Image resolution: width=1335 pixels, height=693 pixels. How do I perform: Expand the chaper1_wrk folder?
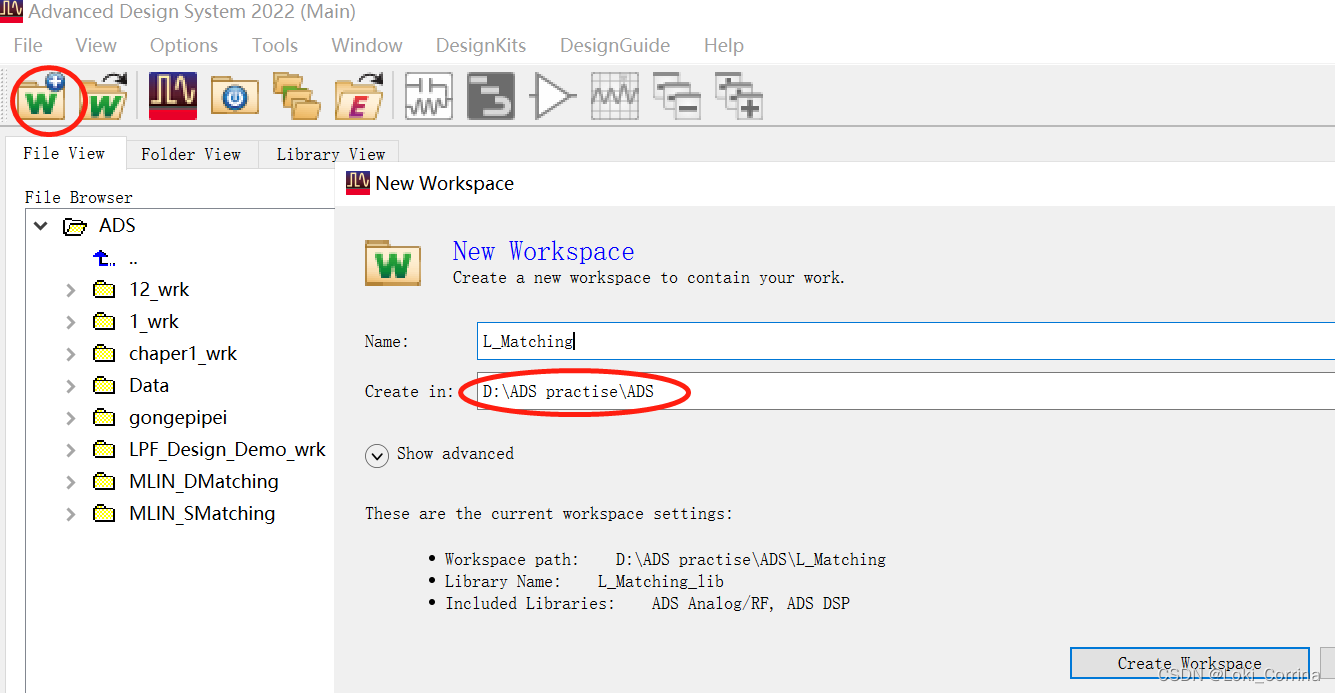(x=71, y=354)
